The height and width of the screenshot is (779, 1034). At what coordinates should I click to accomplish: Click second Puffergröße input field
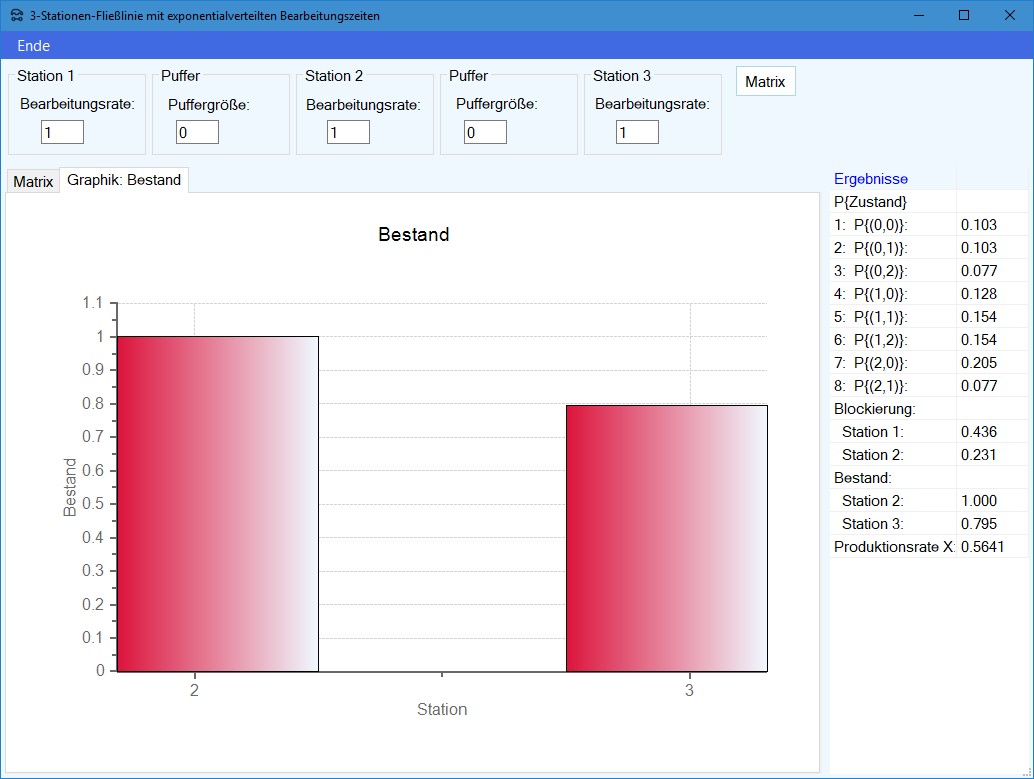[485, 132]
